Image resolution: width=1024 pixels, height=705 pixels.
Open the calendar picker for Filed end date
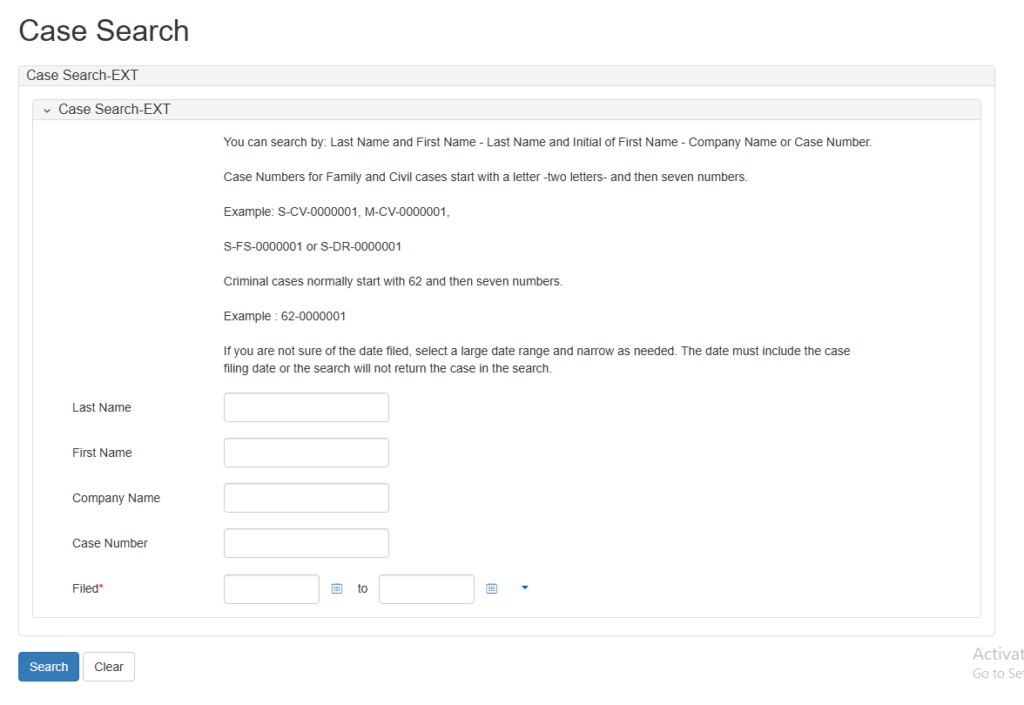(x=491, y=589)
